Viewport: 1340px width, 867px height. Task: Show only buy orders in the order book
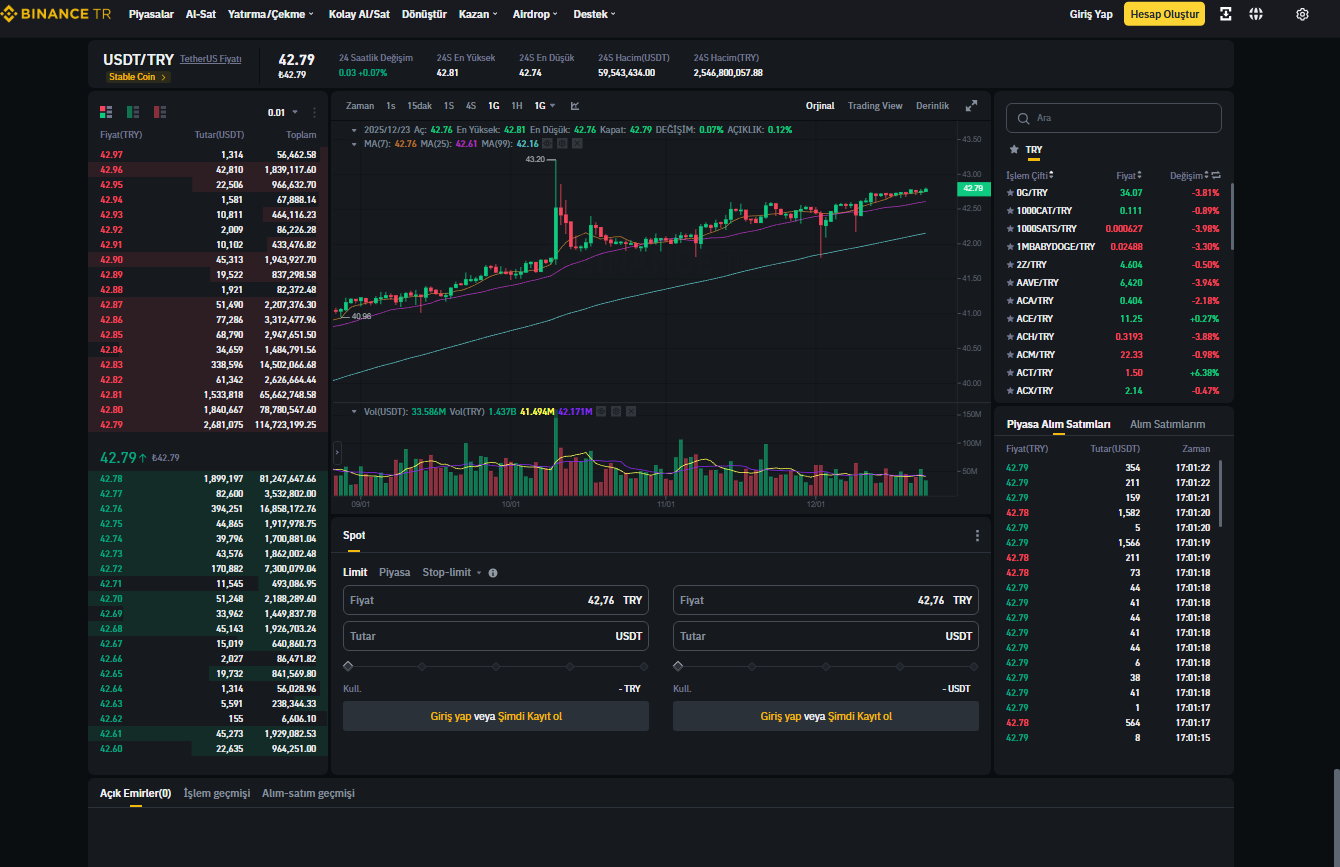(133, 112)
